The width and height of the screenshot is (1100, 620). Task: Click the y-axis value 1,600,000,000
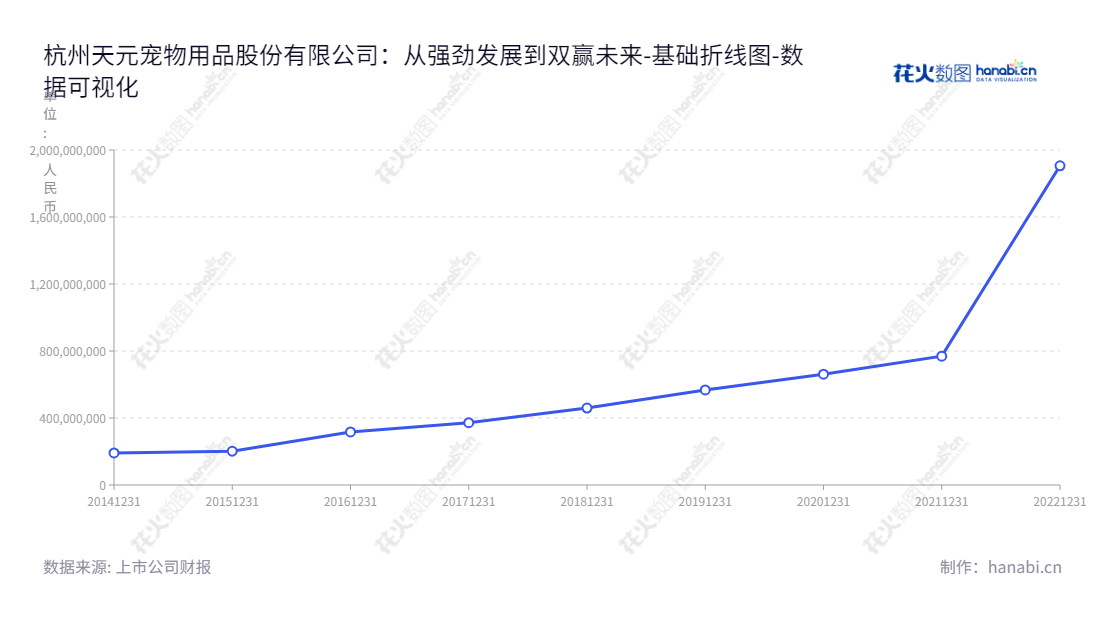tap(68, 217)
